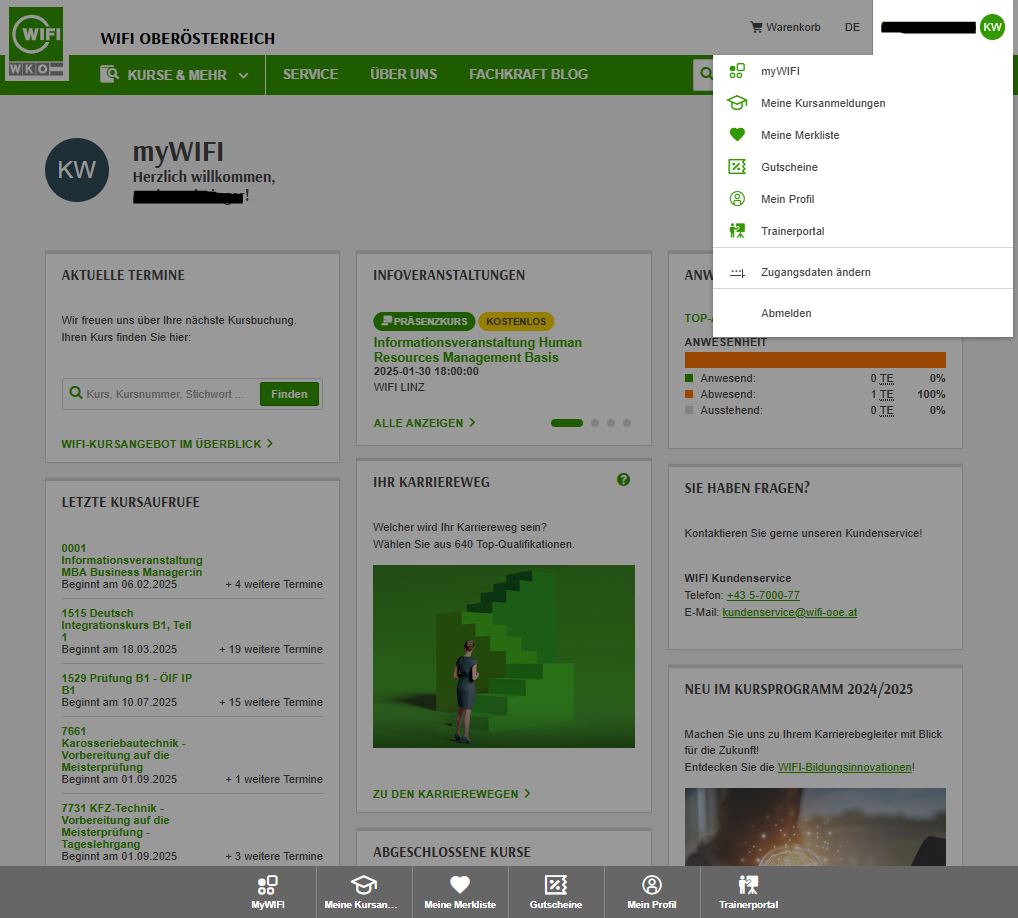
Task: Select the first carousel indicator in Infoveranstaltungen
Action: click(x=567, y=423)
